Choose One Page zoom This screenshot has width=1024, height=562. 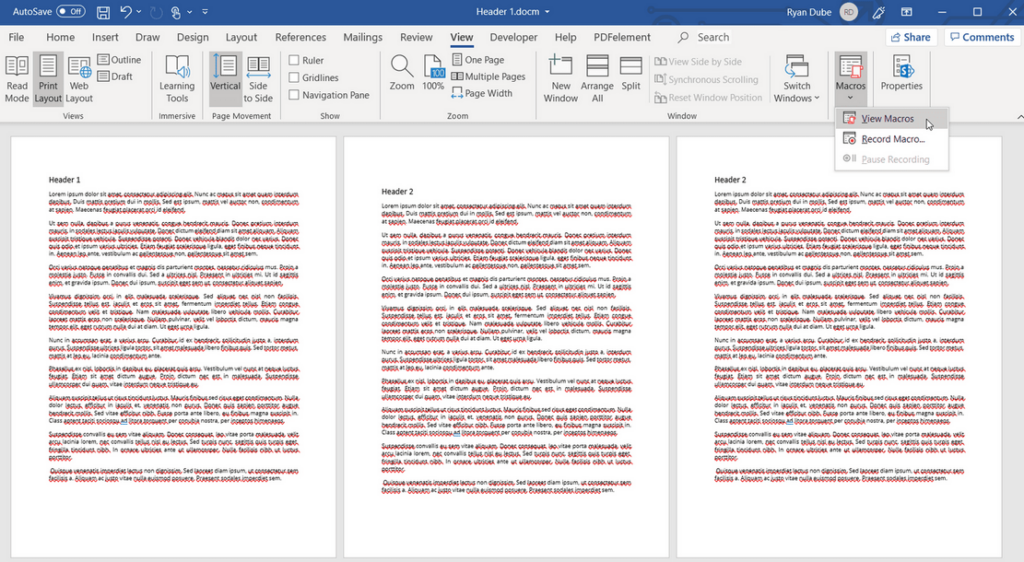(479, 59)
